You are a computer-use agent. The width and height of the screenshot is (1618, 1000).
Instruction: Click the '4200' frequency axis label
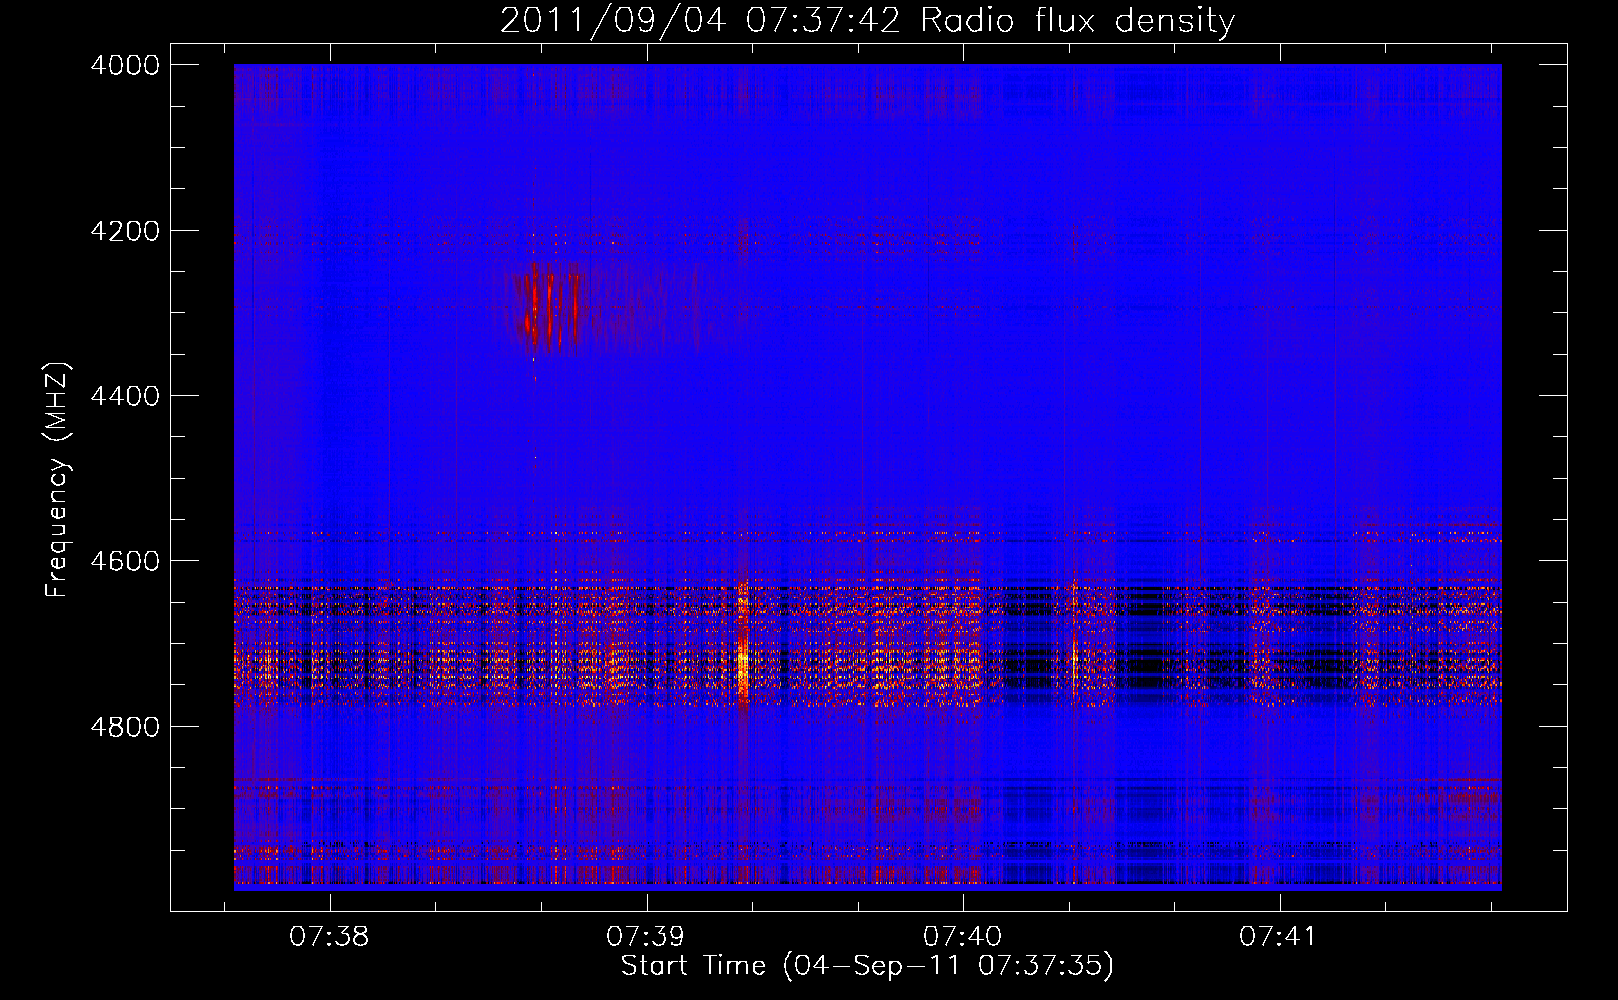click(124, 231)
